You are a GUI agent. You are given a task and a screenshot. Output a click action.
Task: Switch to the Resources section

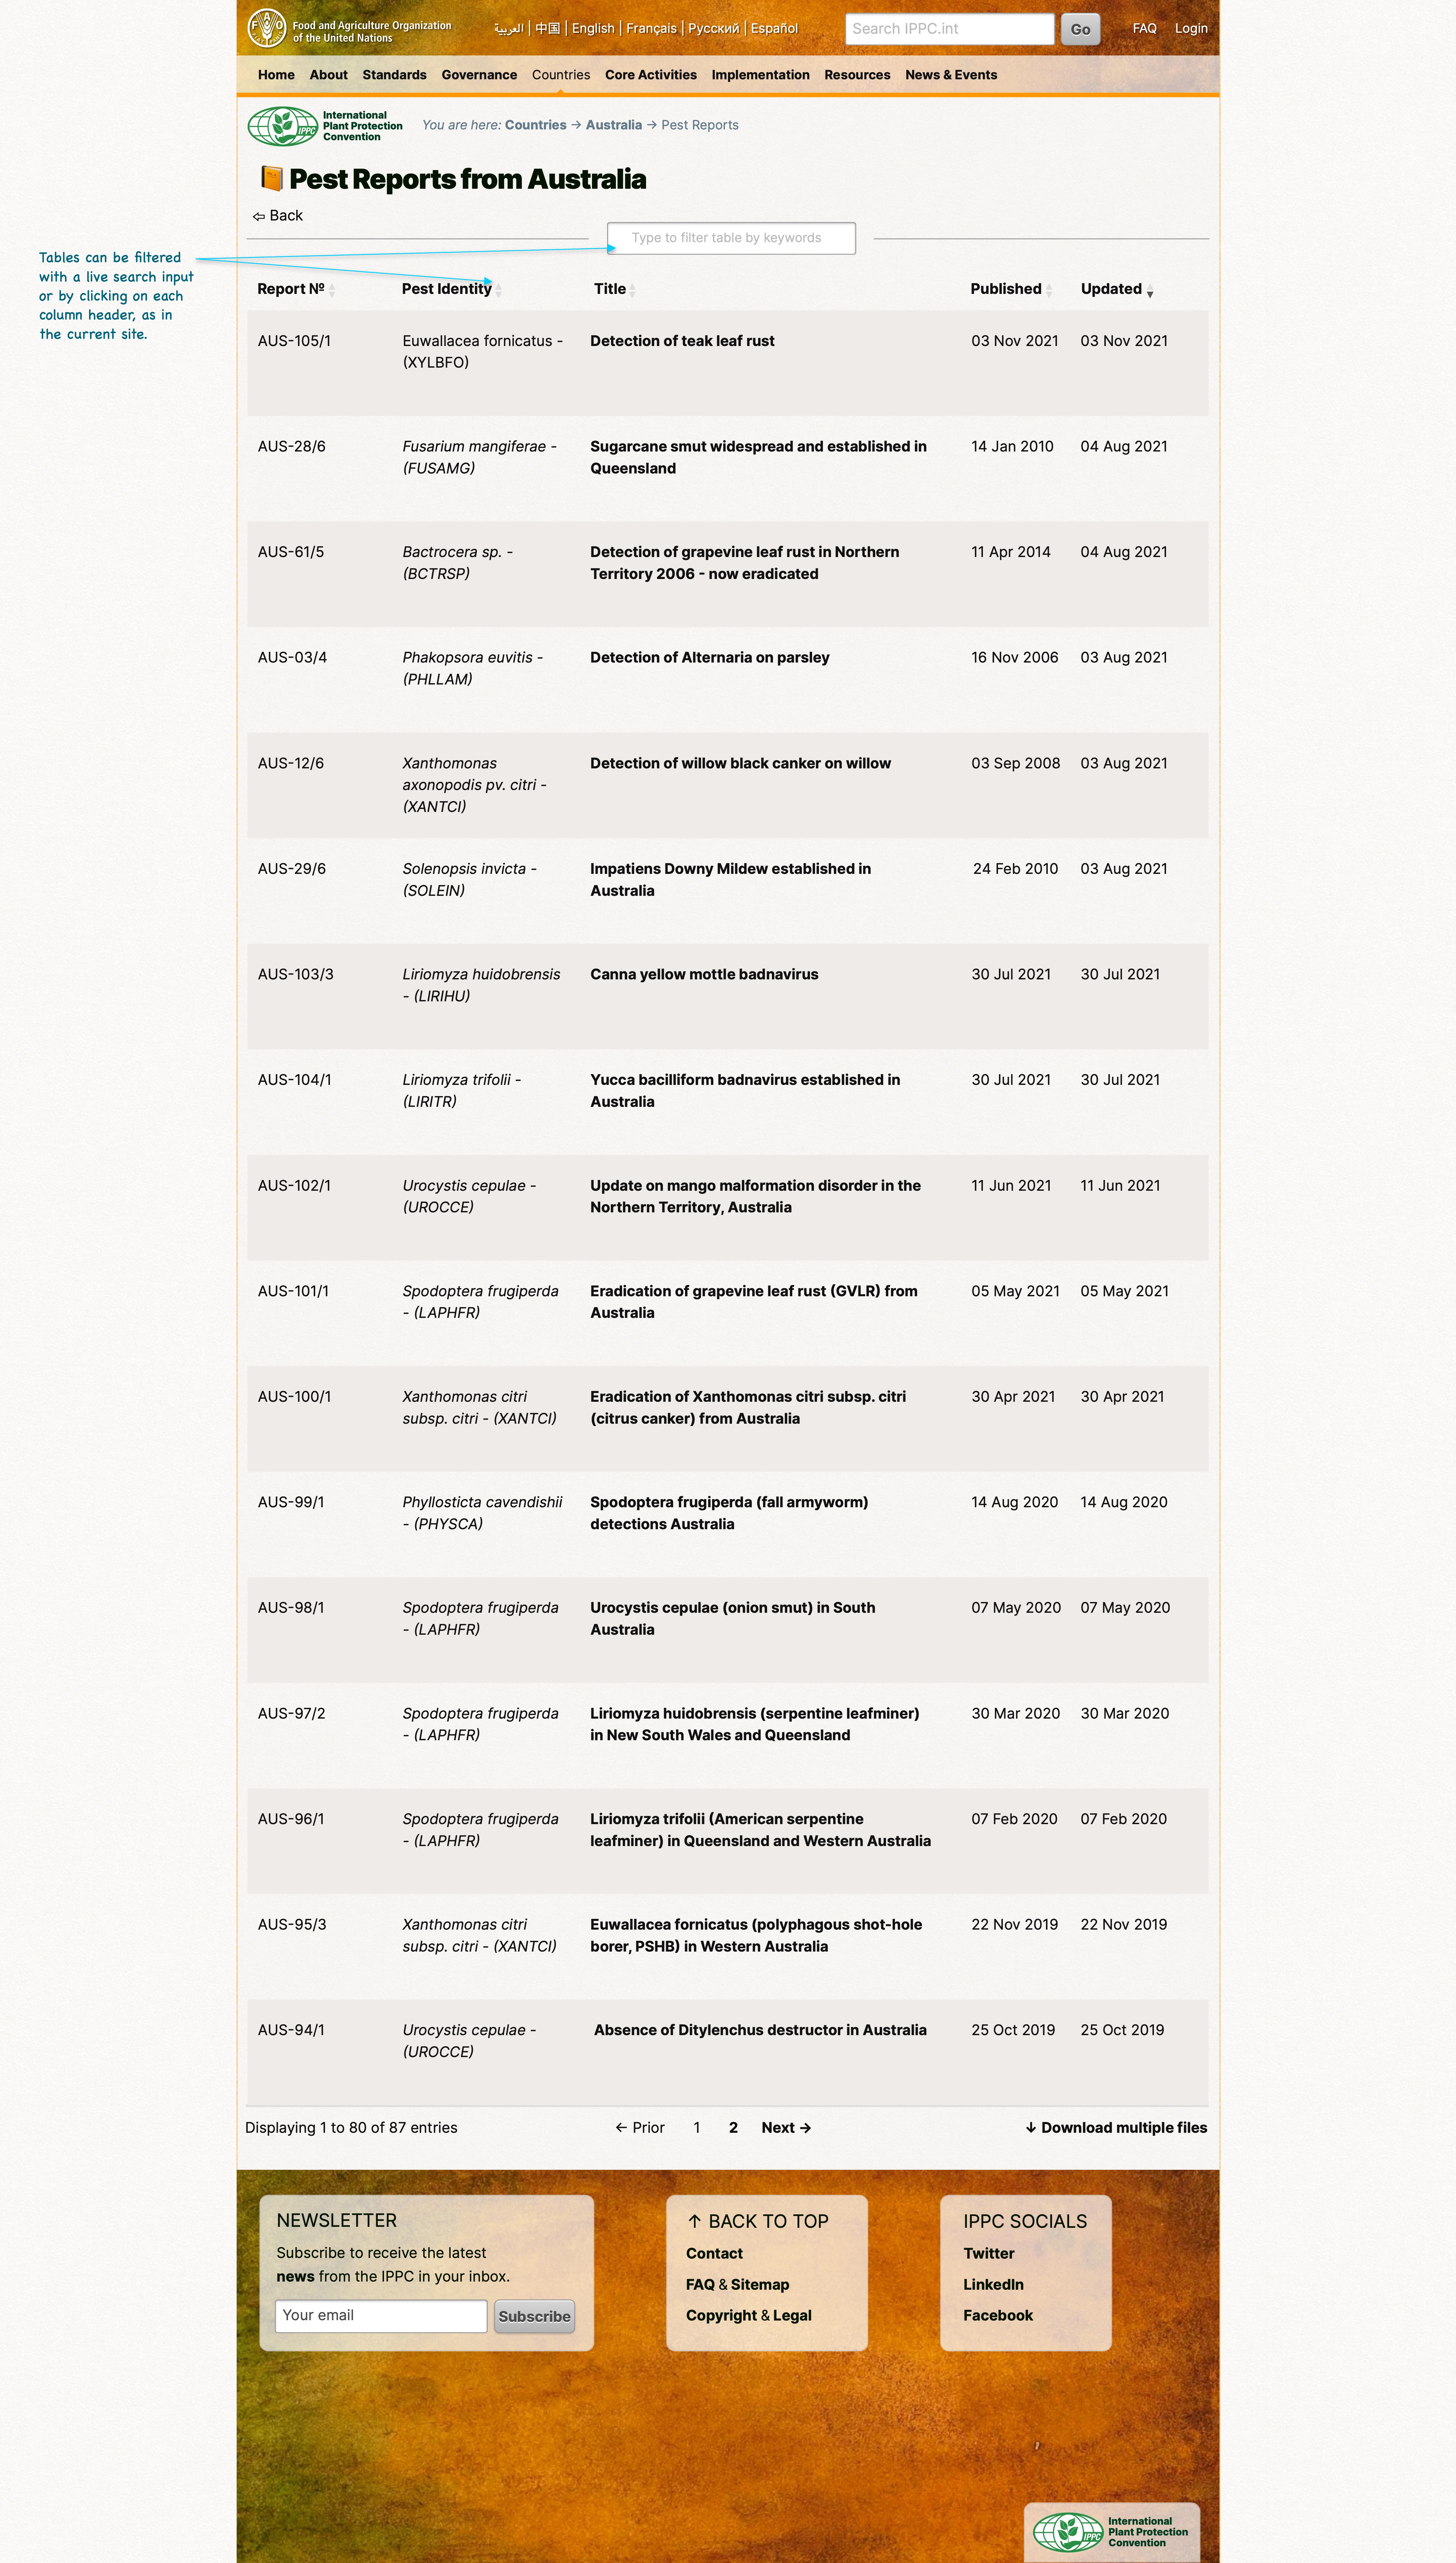(x=857, y=75)
